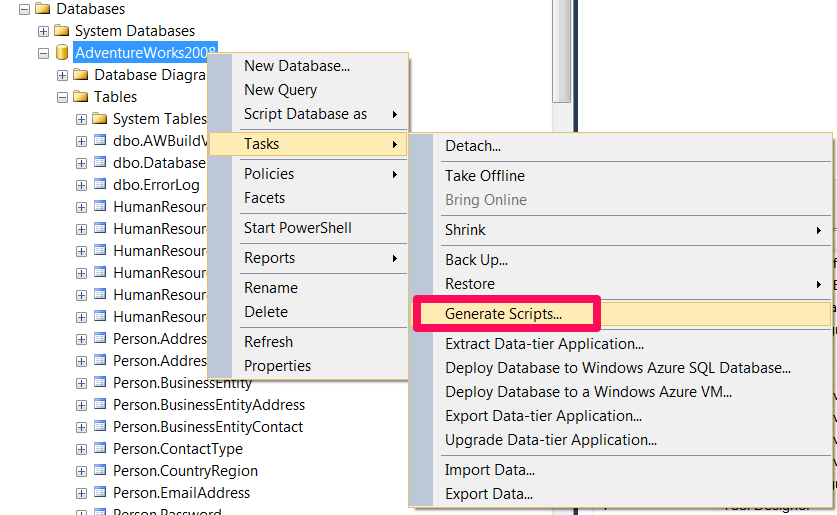Click the dbo.ErrorLog table icon

pyautogui.click(x=100, y=184)
